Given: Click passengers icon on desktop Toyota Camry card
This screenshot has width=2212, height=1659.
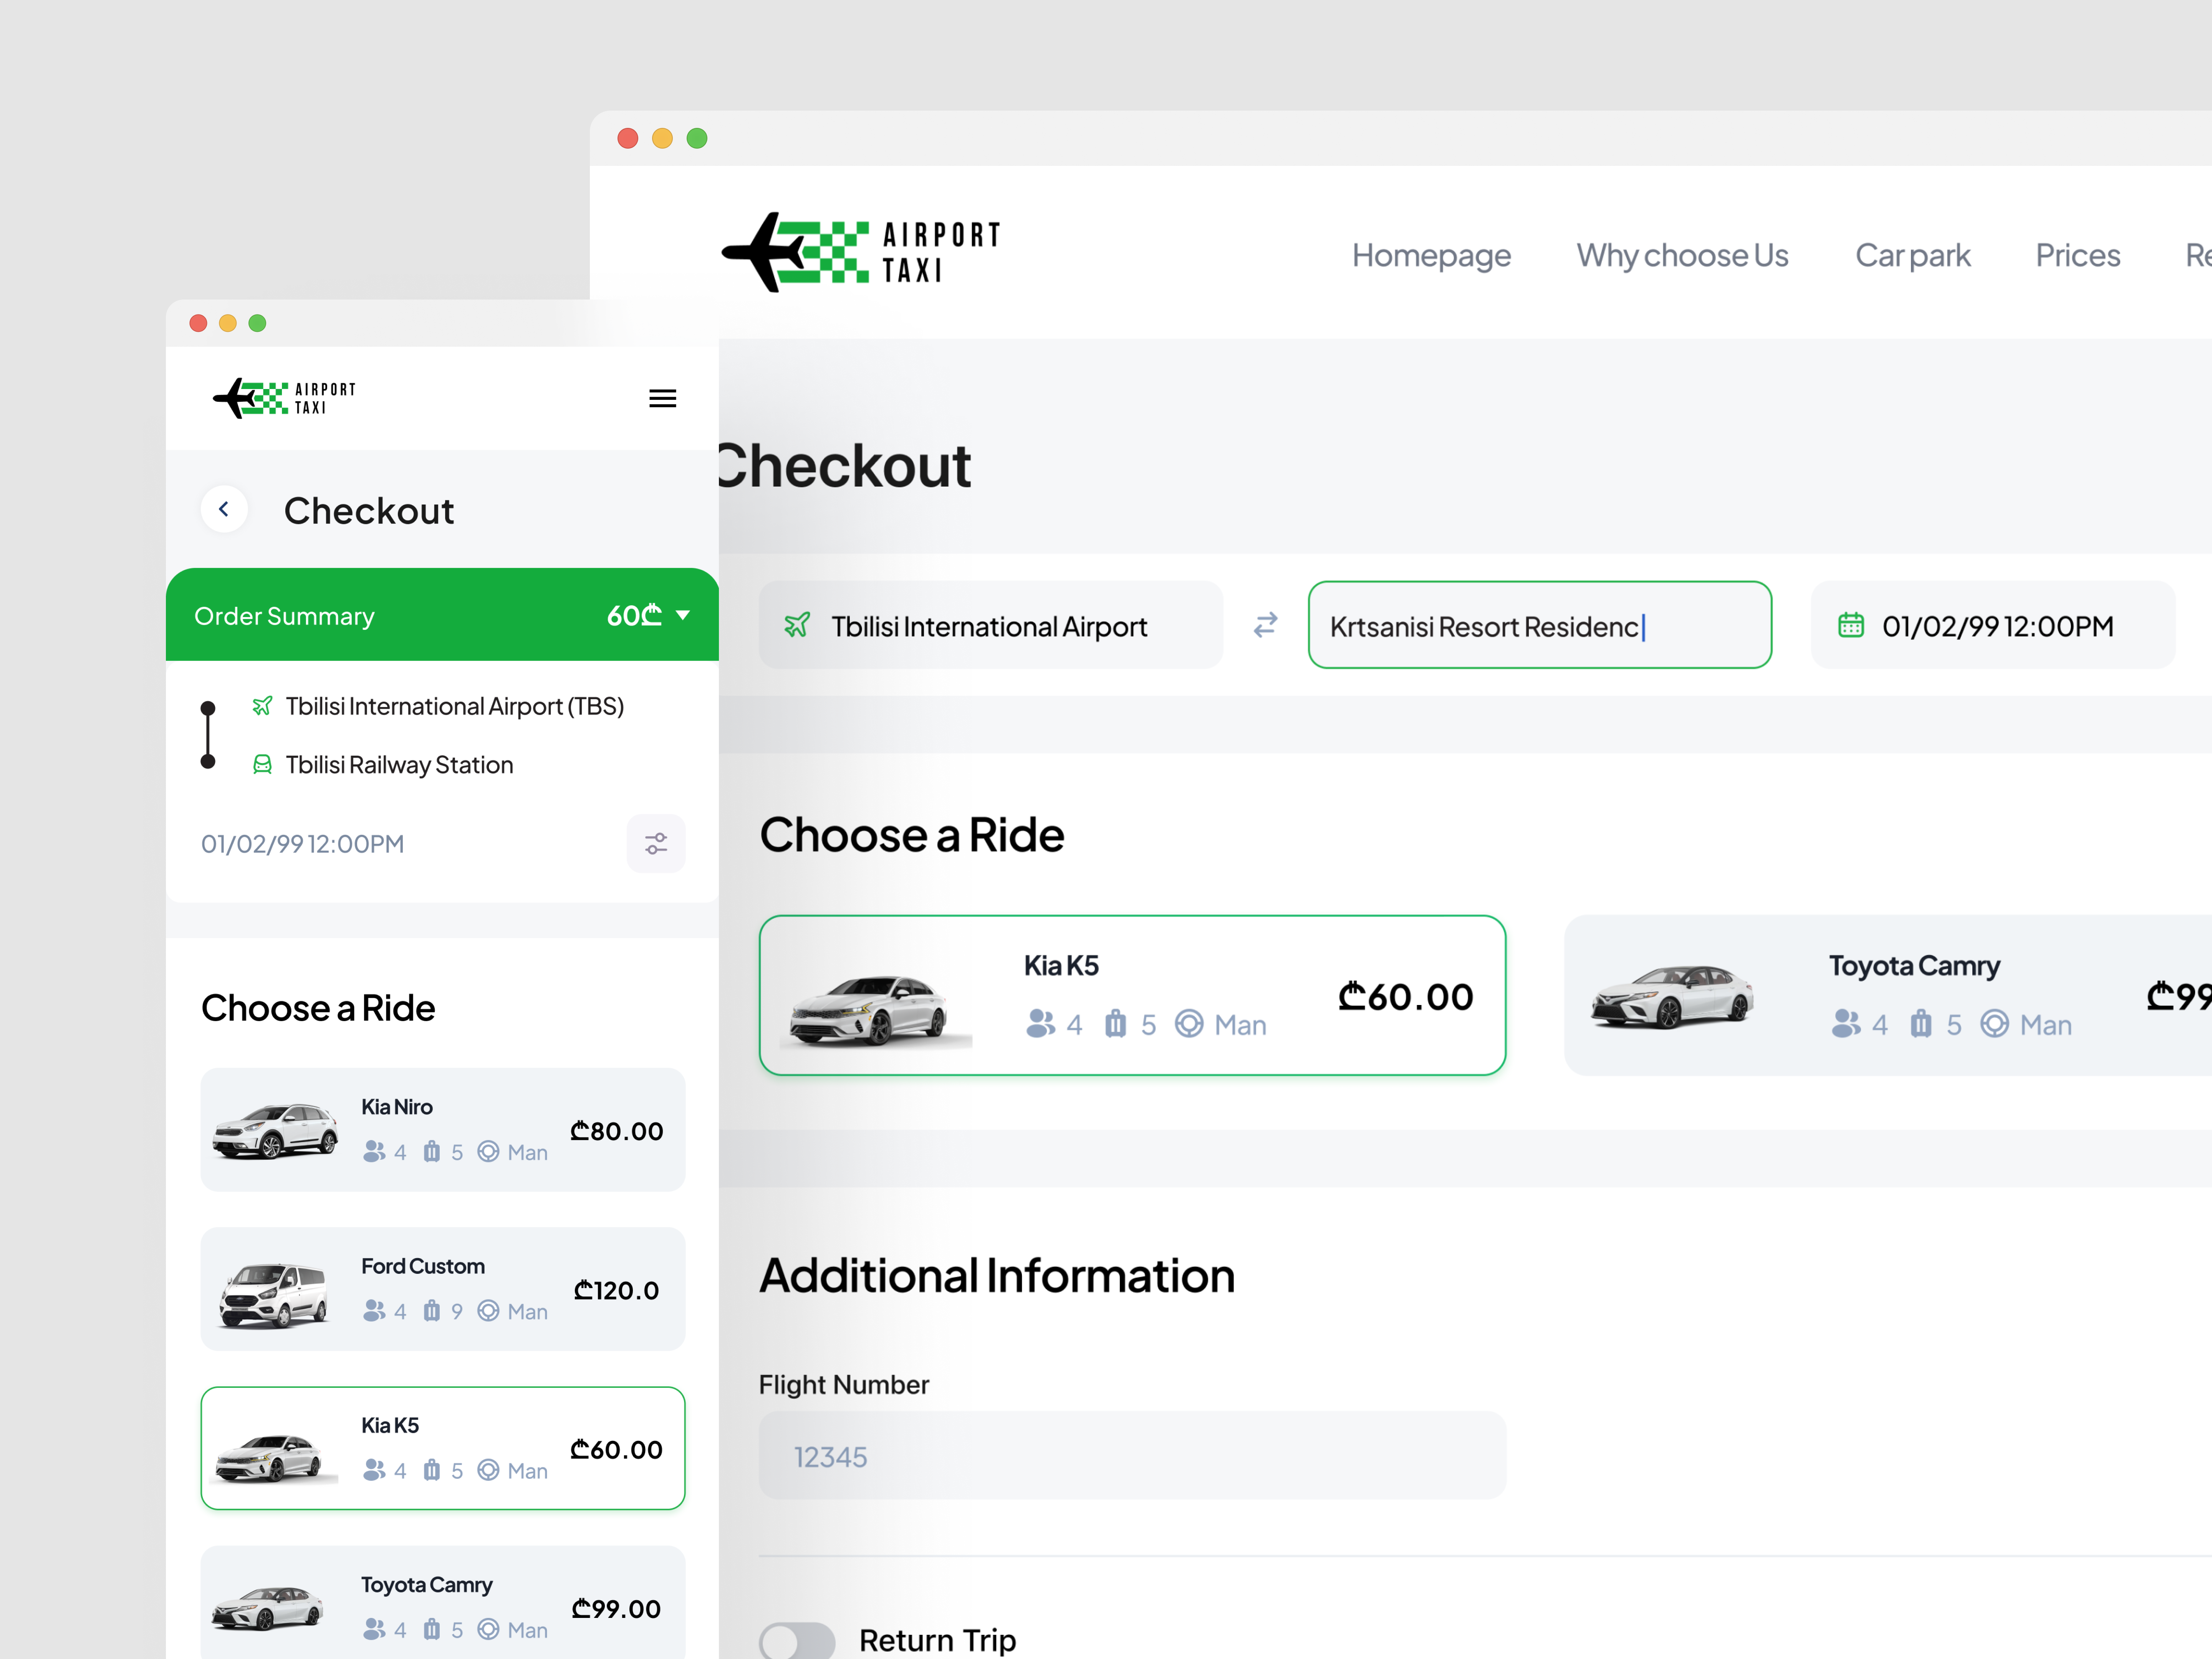Looking at the screenshot, I should tap(1846, 1023).
